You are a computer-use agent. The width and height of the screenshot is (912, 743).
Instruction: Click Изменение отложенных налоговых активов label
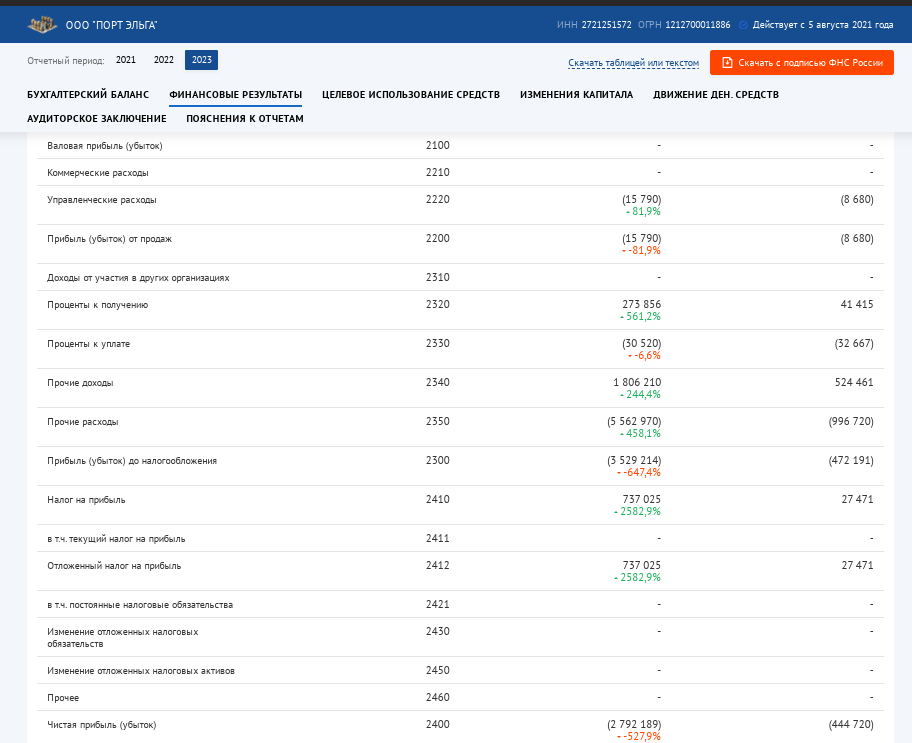click(x=141, y=671)
